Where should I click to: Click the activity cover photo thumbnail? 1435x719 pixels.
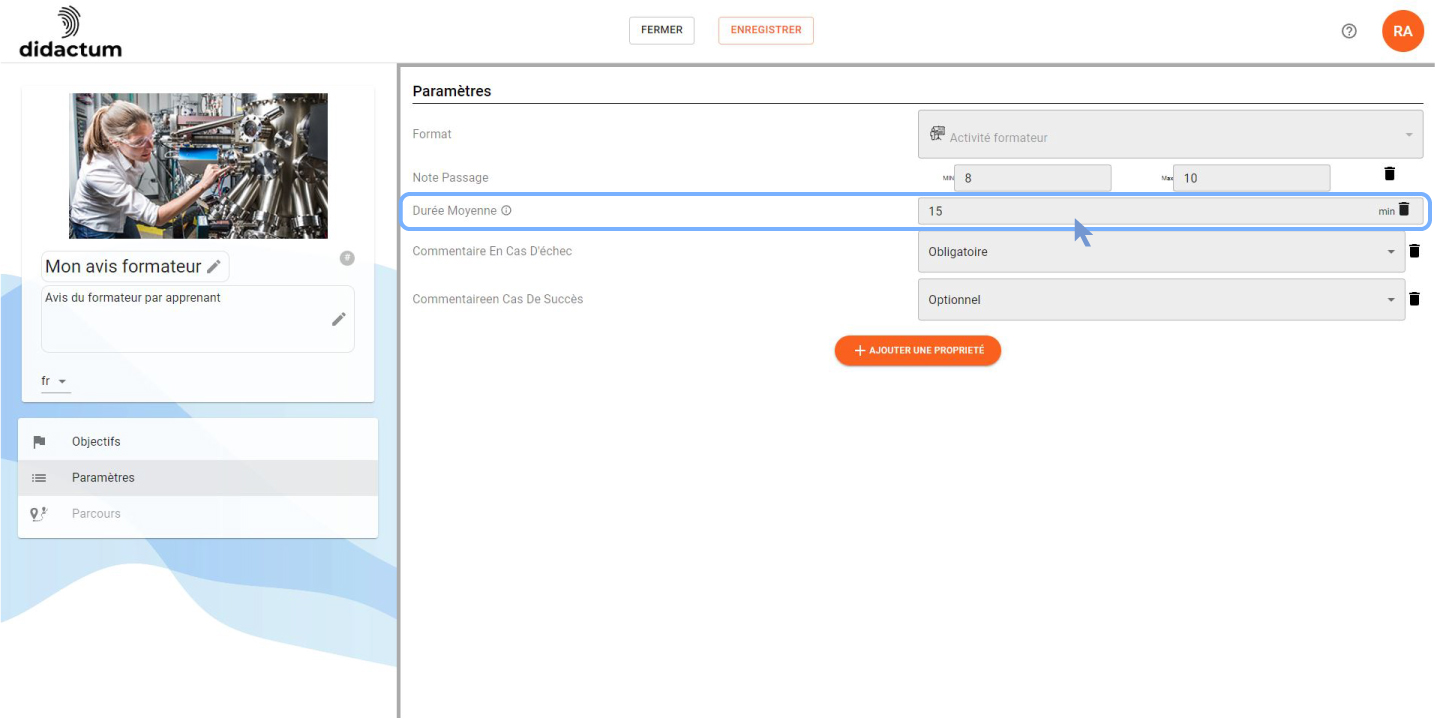point(198,166)
